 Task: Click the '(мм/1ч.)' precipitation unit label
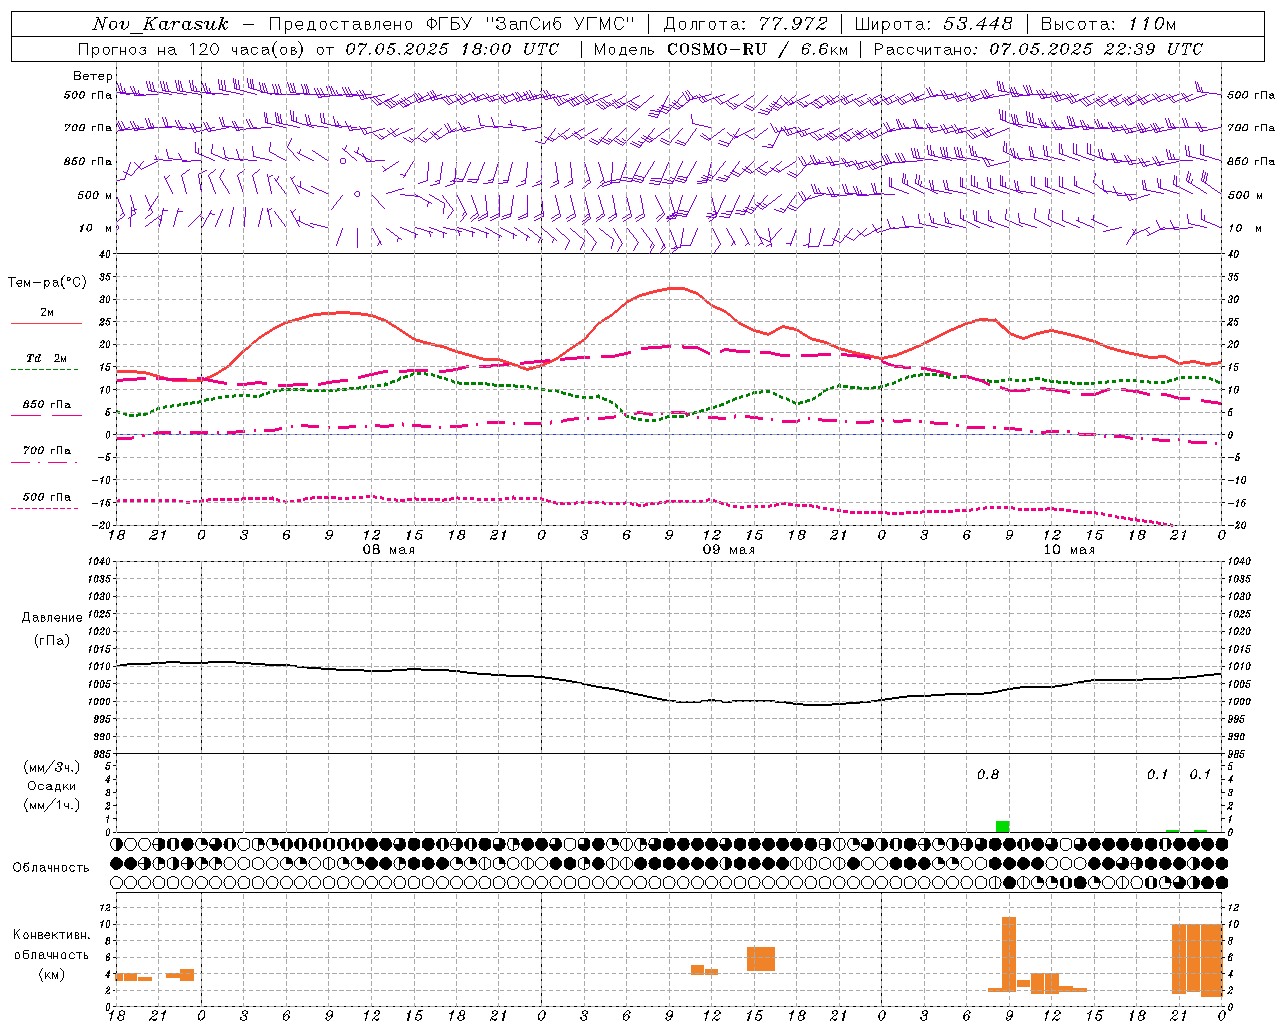point(52,805)
